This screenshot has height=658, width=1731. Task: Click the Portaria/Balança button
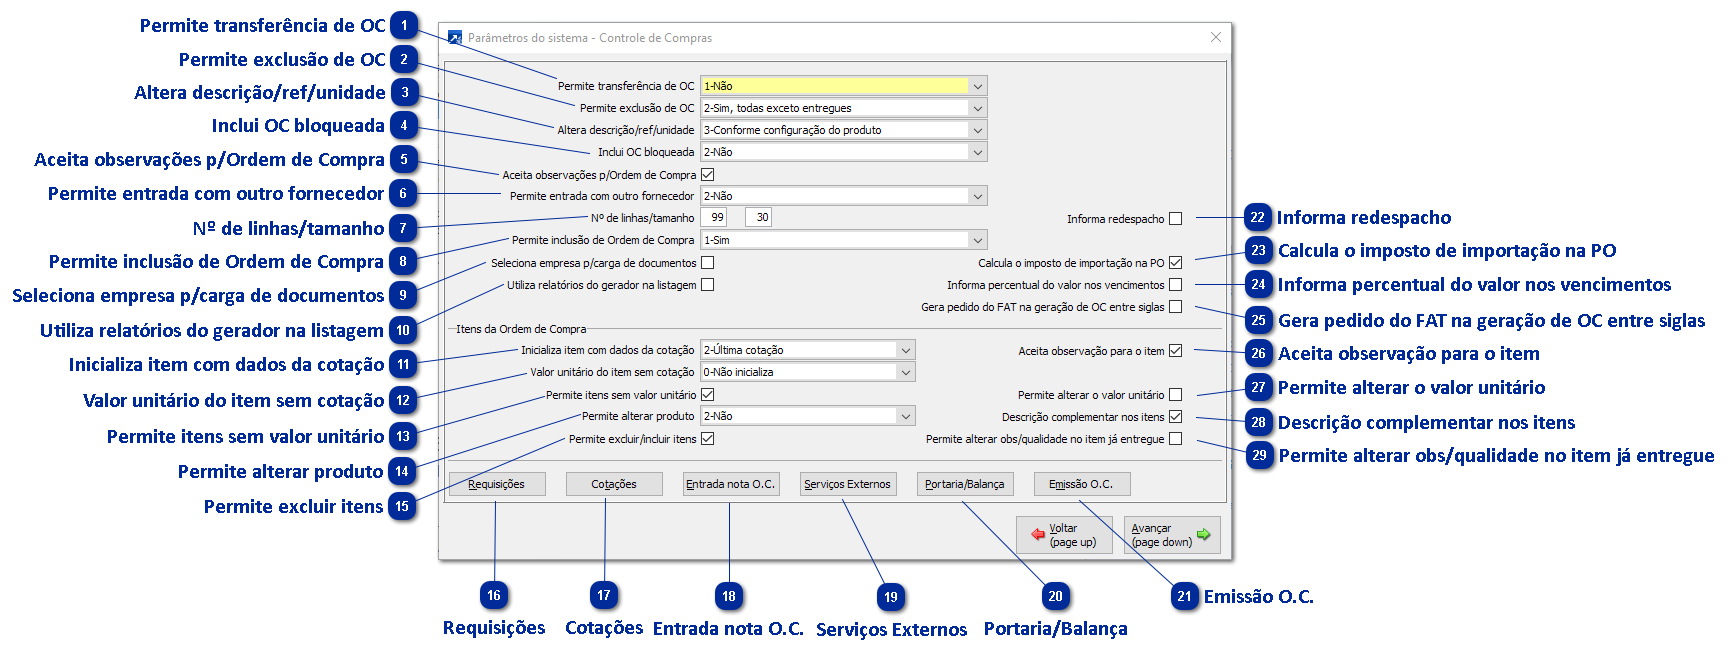[x=965, y=484]
